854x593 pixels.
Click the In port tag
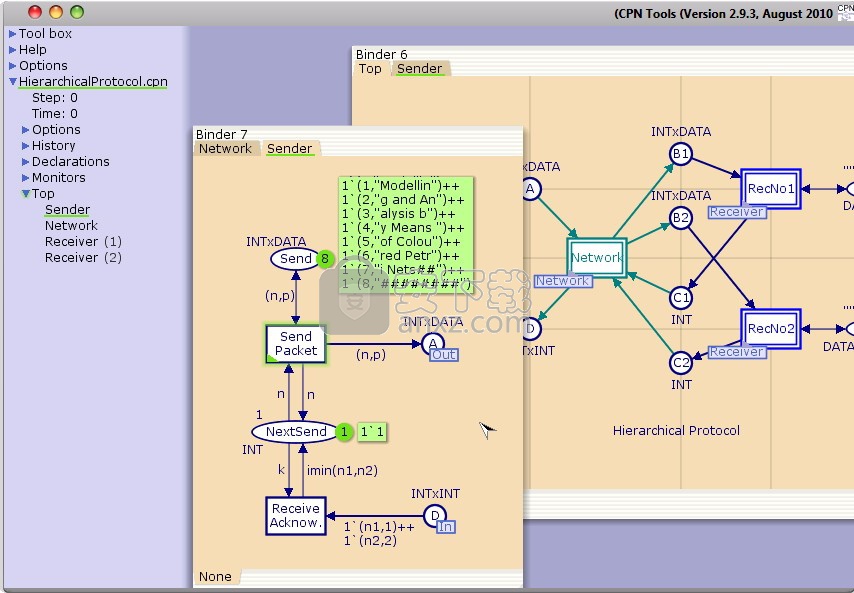(446, 527)
